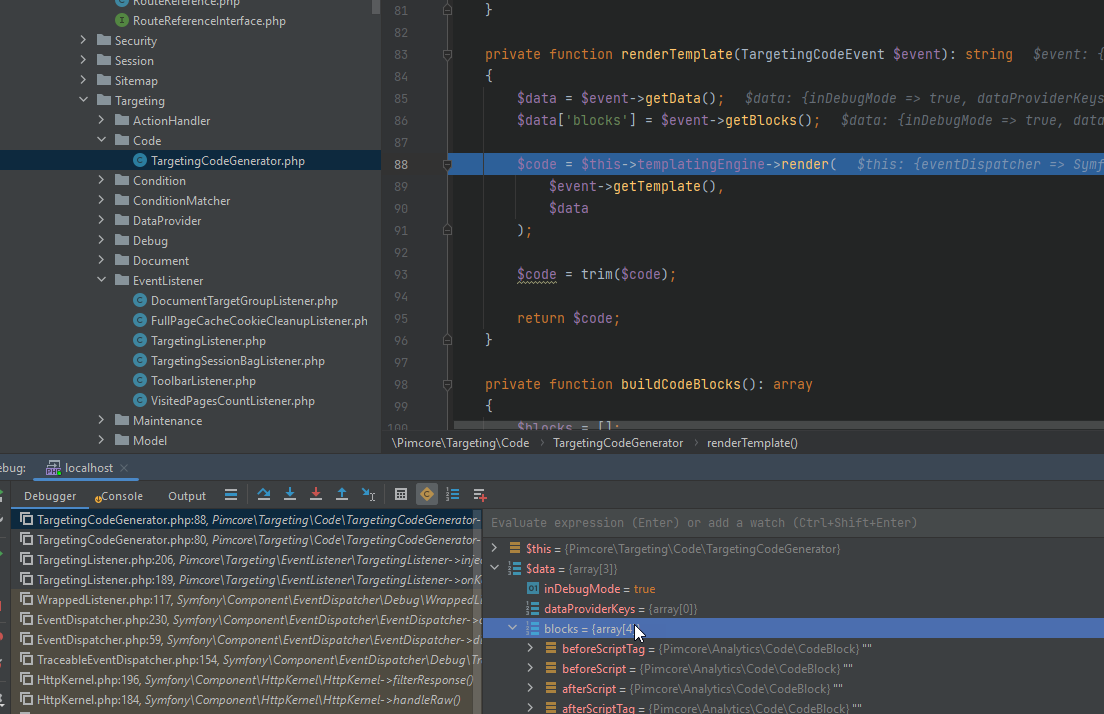Switch to the Output tab
Viewport: 1104px width, 714px height.
186,495
